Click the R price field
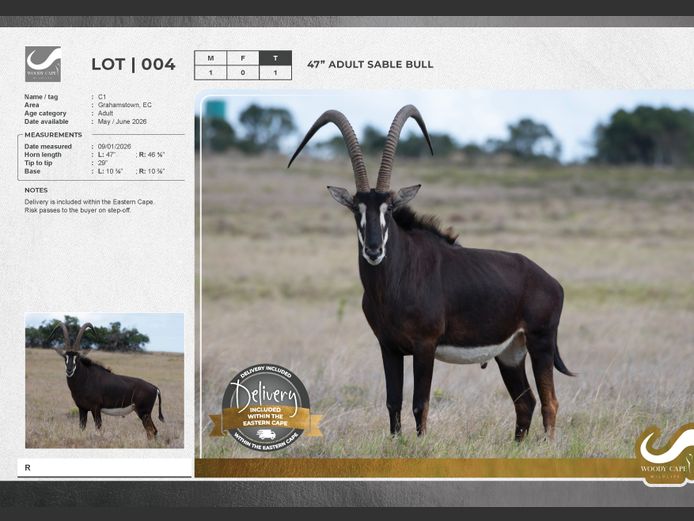The image size is (694, 521). coord(104,467)
